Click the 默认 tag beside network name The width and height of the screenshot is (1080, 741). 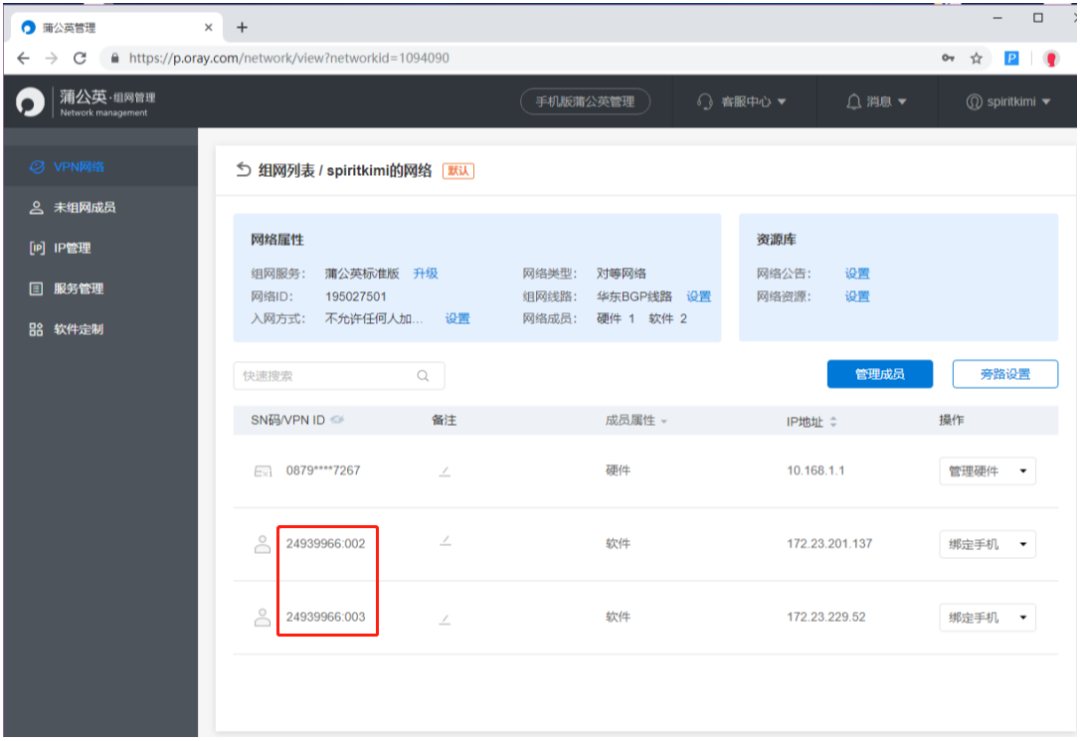click(458, 171)
